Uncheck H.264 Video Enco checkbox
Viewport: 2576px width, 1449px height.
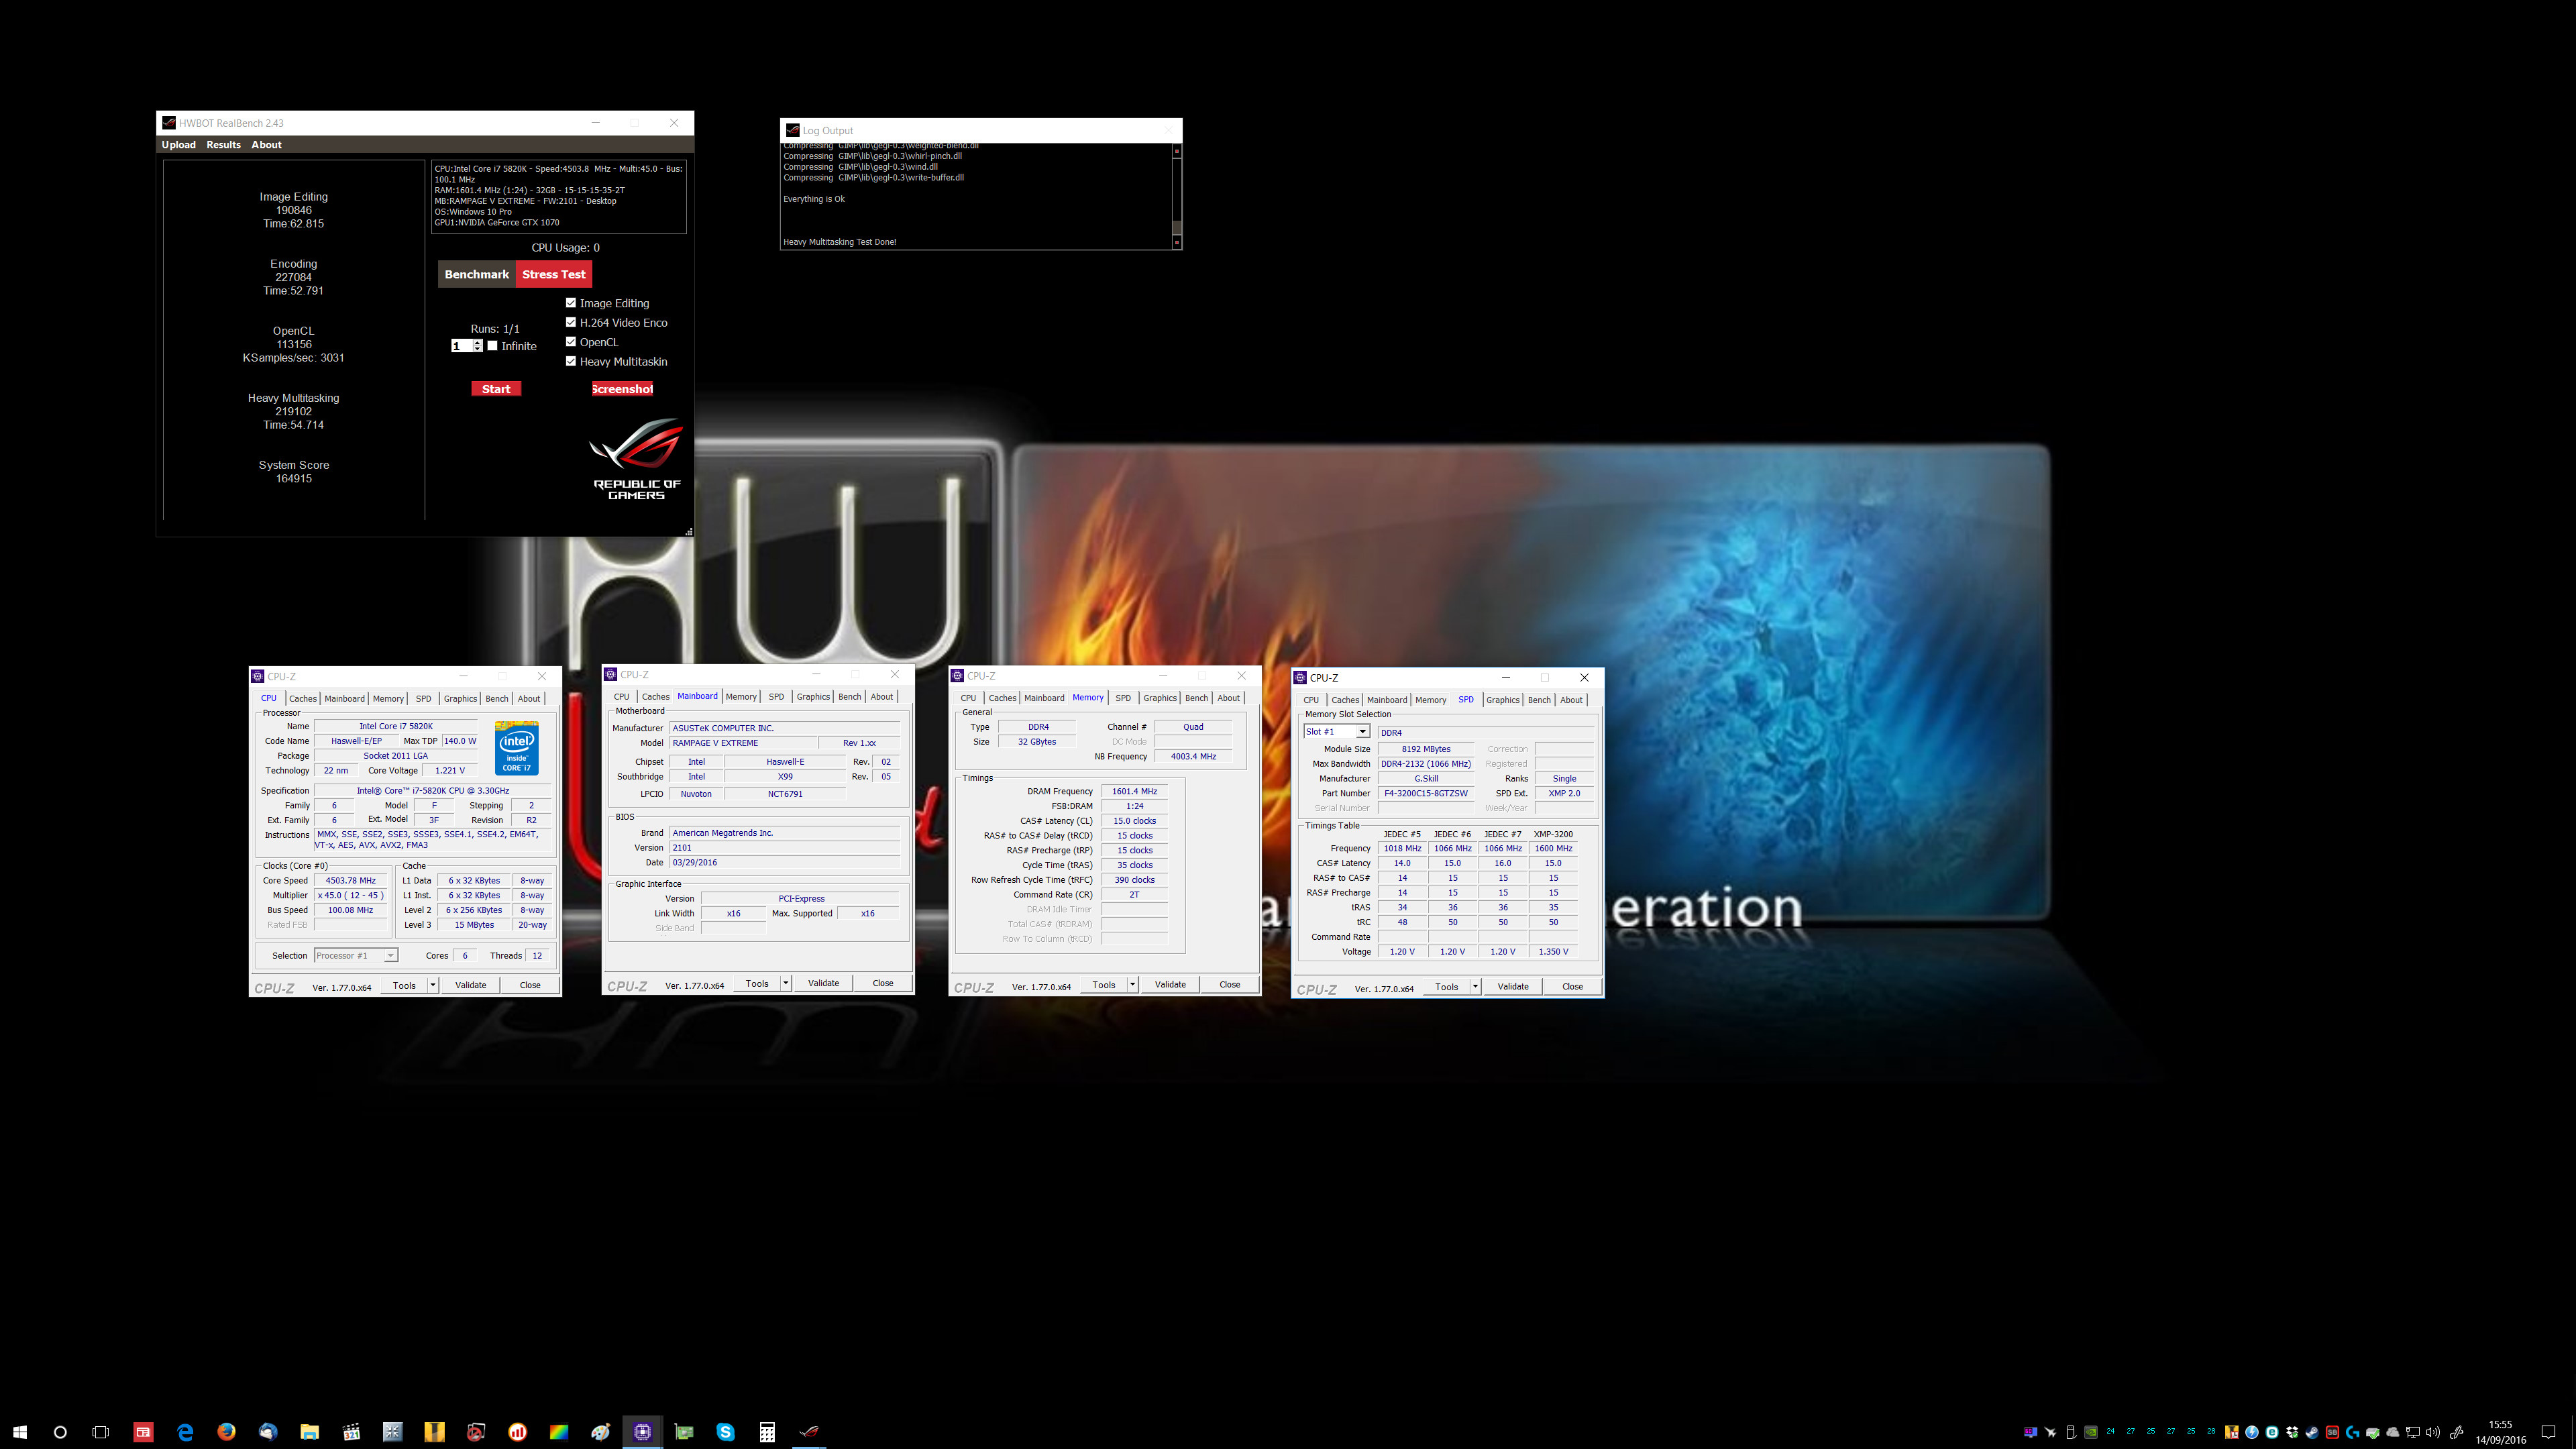[x=571, y=322]
